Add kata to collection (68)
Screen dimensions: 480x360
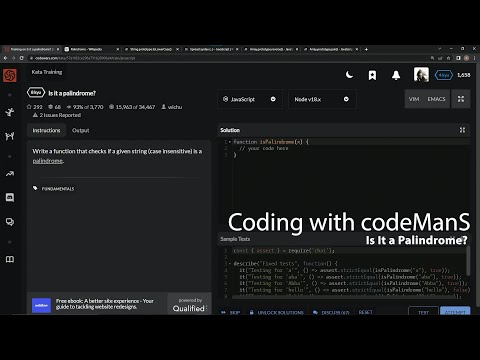(54, 107)
